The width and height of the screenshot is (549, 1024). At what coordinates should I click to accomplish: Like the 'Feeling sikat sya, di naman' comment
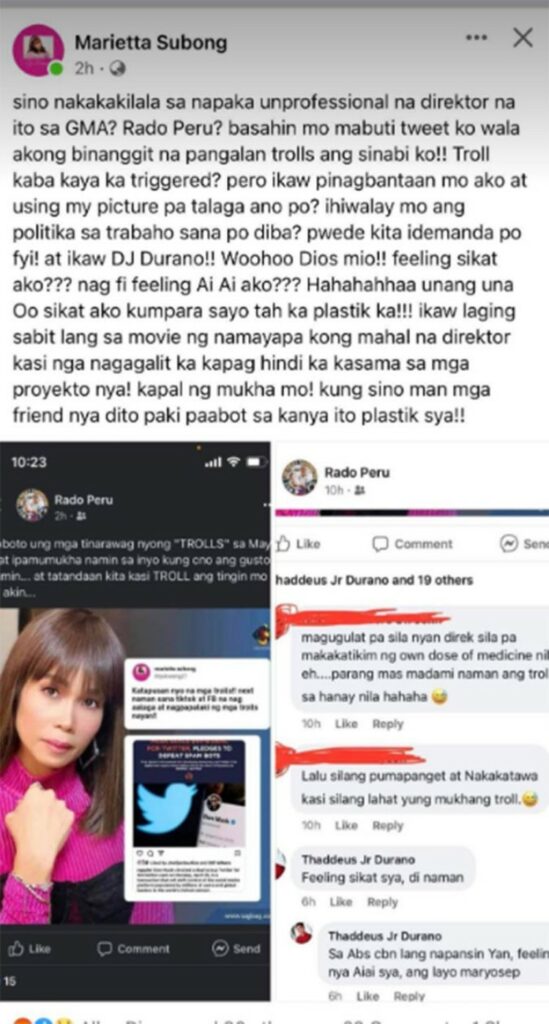pyautogui.click(x=341, y=903)
